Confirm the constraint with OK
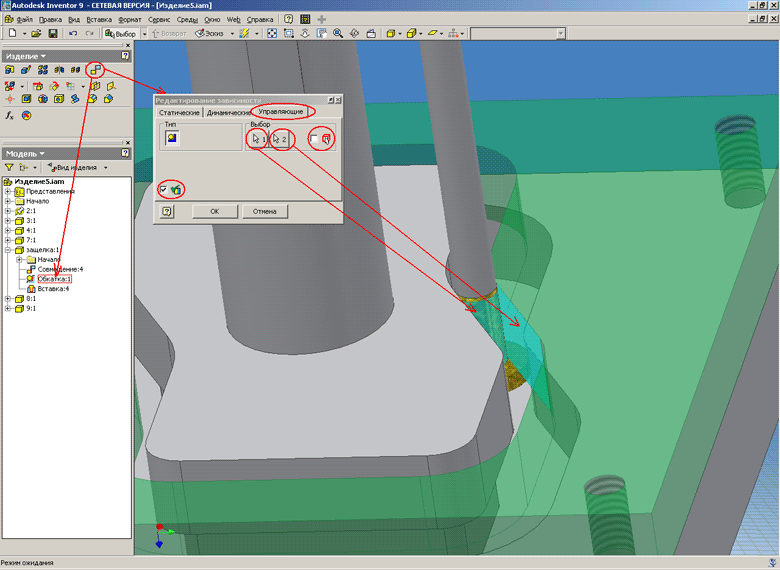The image size is (780, 570). [214, 211]
